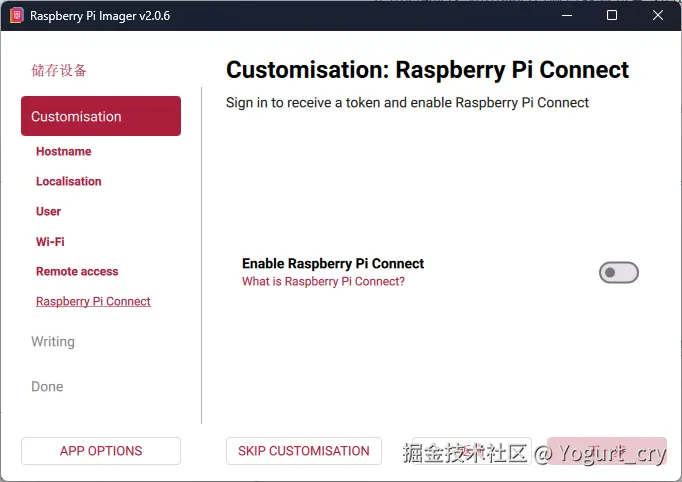Screen dimensions: 682x482
Task: Open the 'What is Raspberry Pi Connect?' link
Action: pyautogui.click(x=323, y=281)
